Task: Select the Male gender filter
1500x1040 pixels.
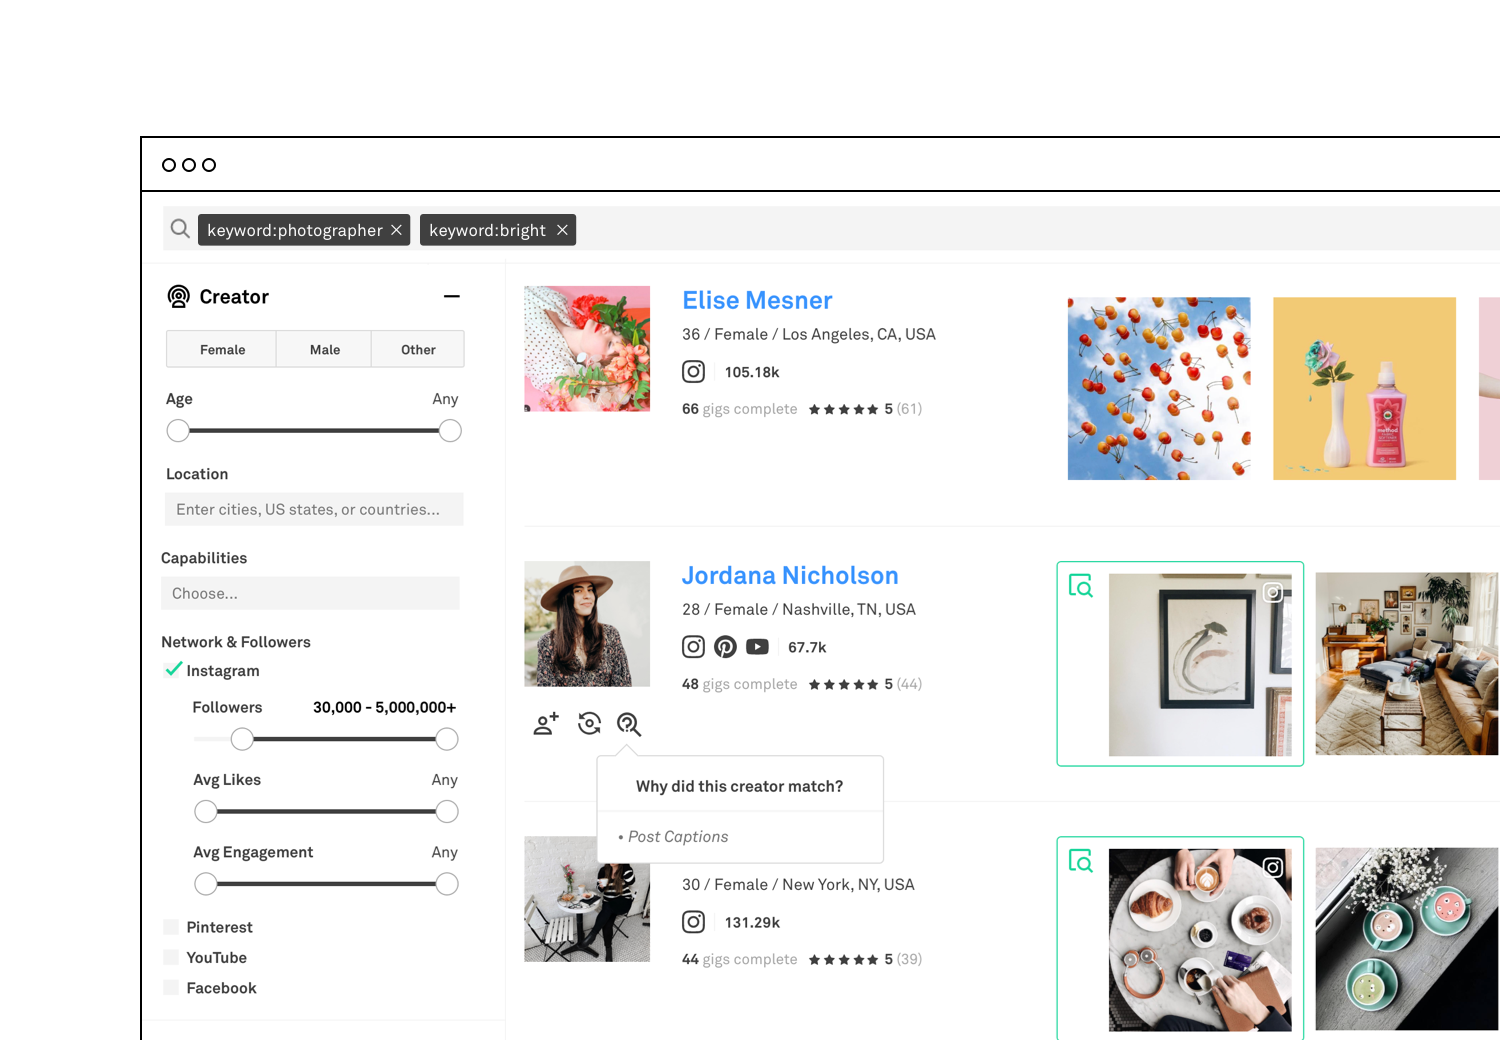Action: point(325,349)
